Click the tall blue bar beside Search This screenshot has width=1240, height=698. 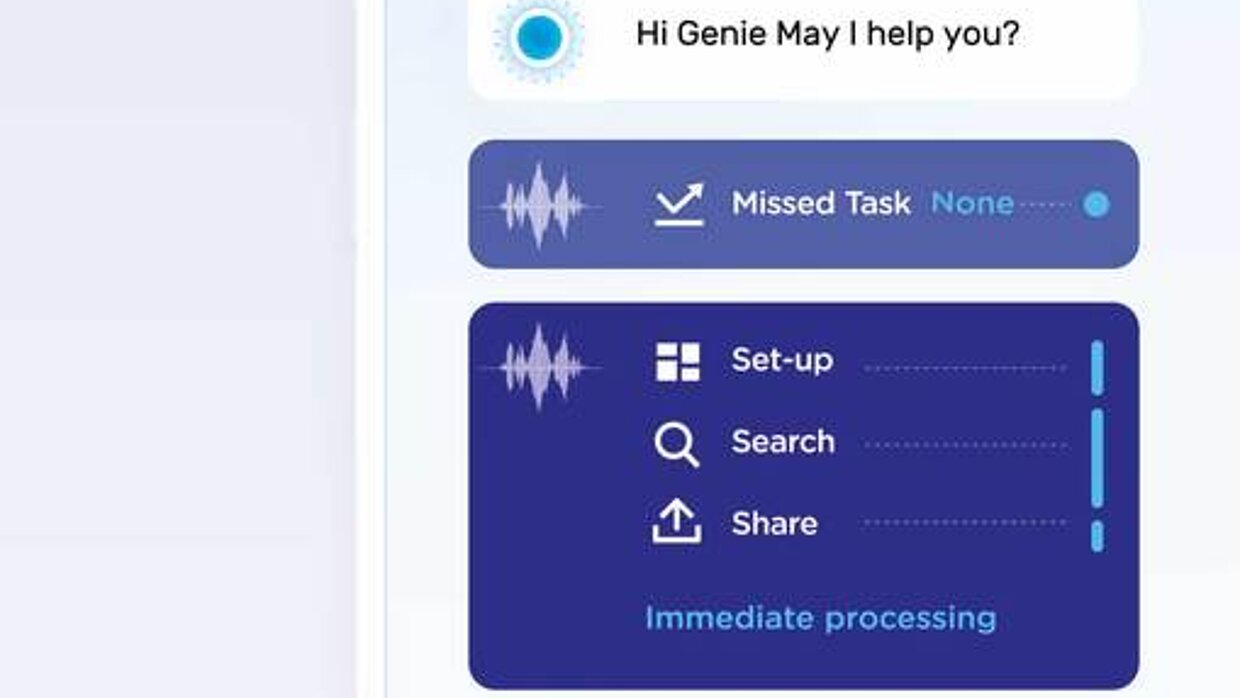[x=1097, y=457]
